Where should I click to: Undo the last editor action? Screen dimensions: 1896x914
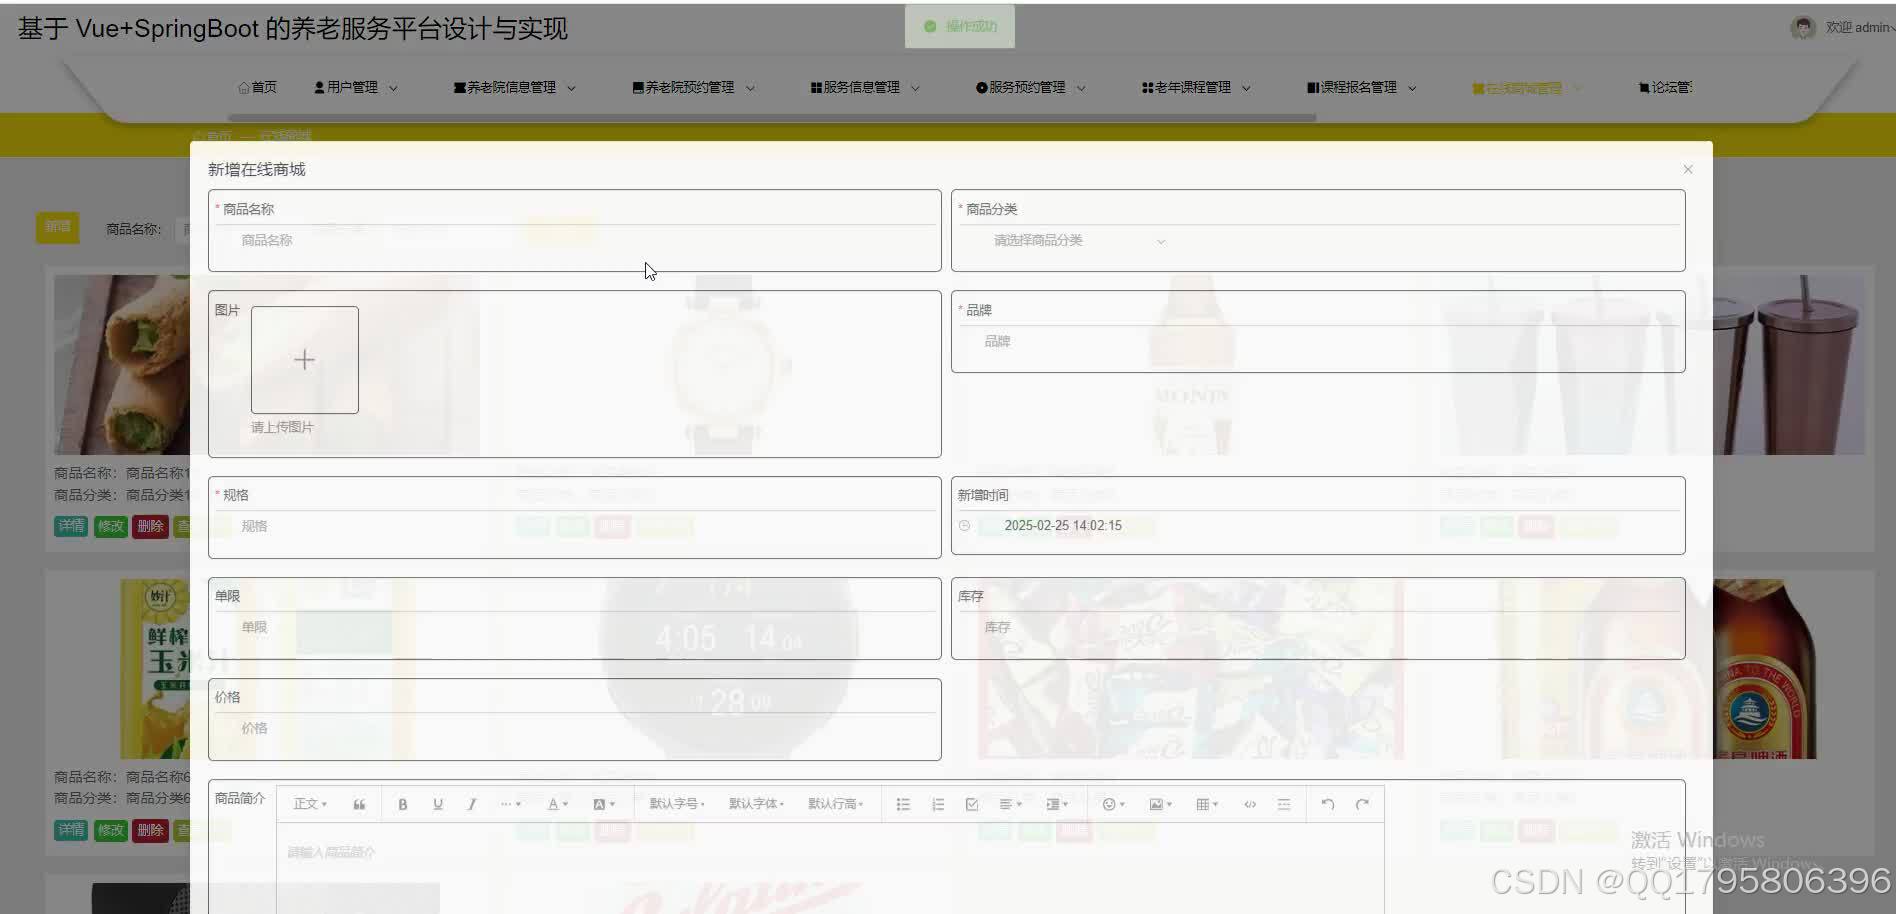[x=1328, y=804]
